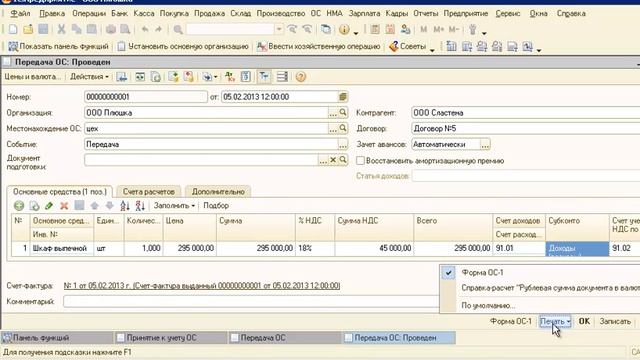Click the Подбор button
The image size is (640, 360).
216,206
